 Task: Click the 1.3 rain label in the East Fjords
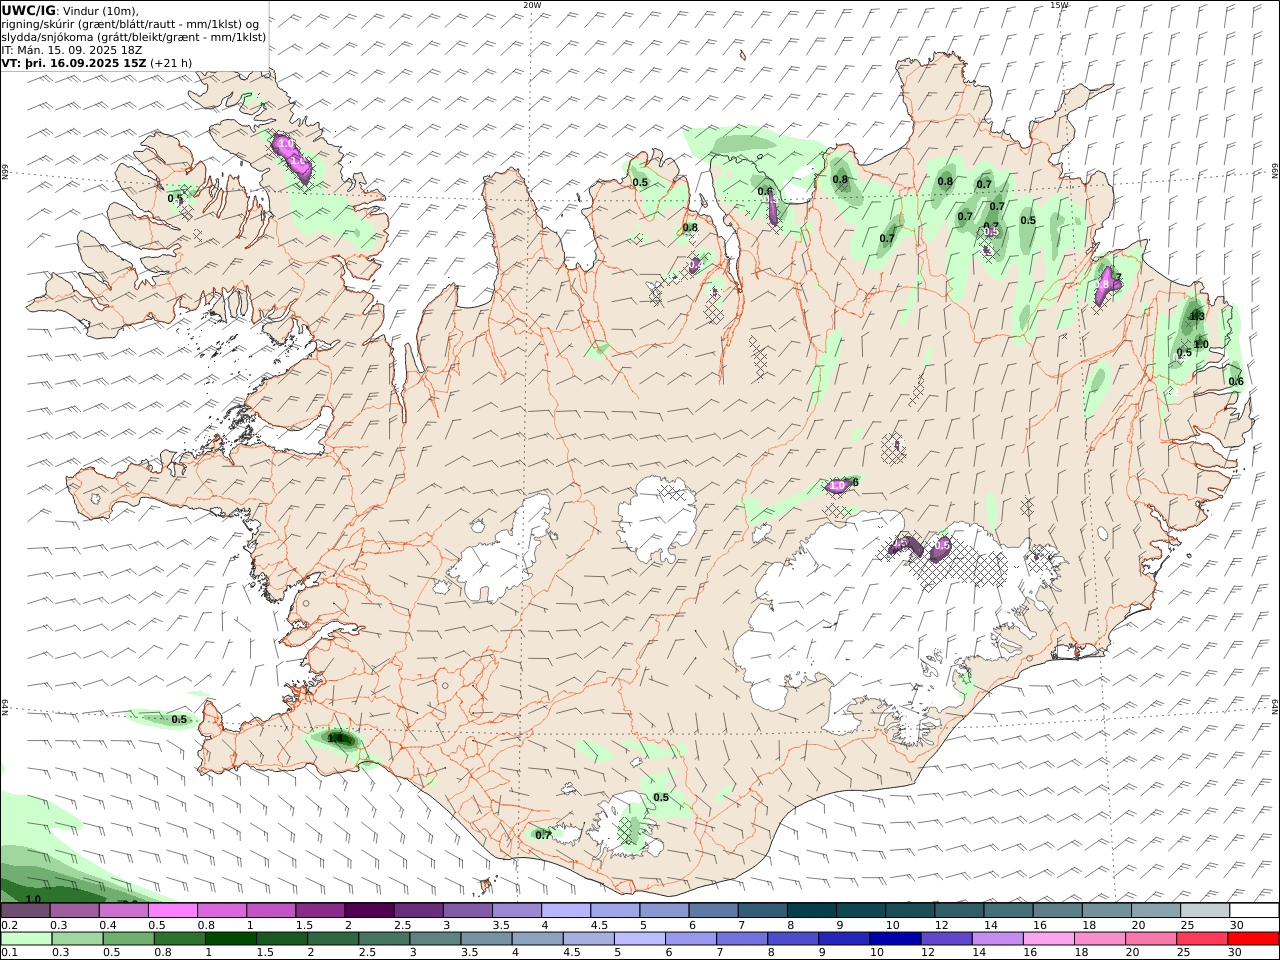pyautogui.click(x=1196, y=316)
